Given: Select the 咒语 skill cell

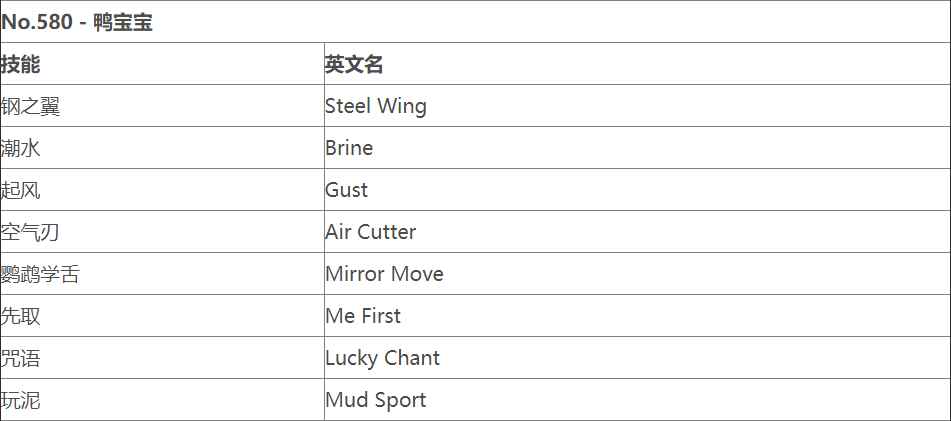Looking at the screenshot, I should point(21,358).
